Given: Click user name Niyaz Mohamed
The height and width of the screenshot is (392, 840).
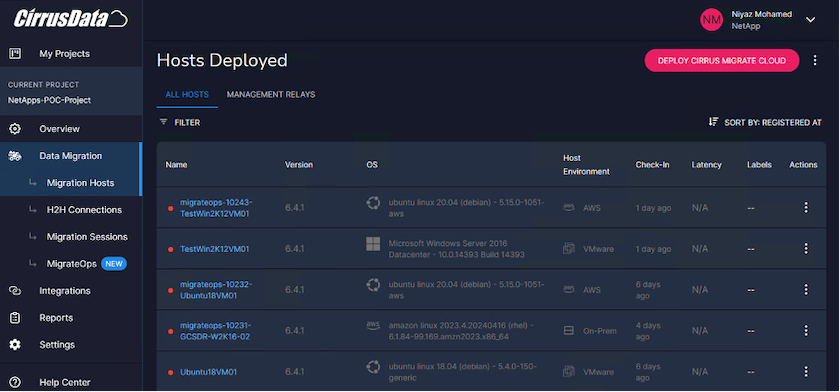Looking at the screenshot, I should pyautogui.click(x=762, y=14).
